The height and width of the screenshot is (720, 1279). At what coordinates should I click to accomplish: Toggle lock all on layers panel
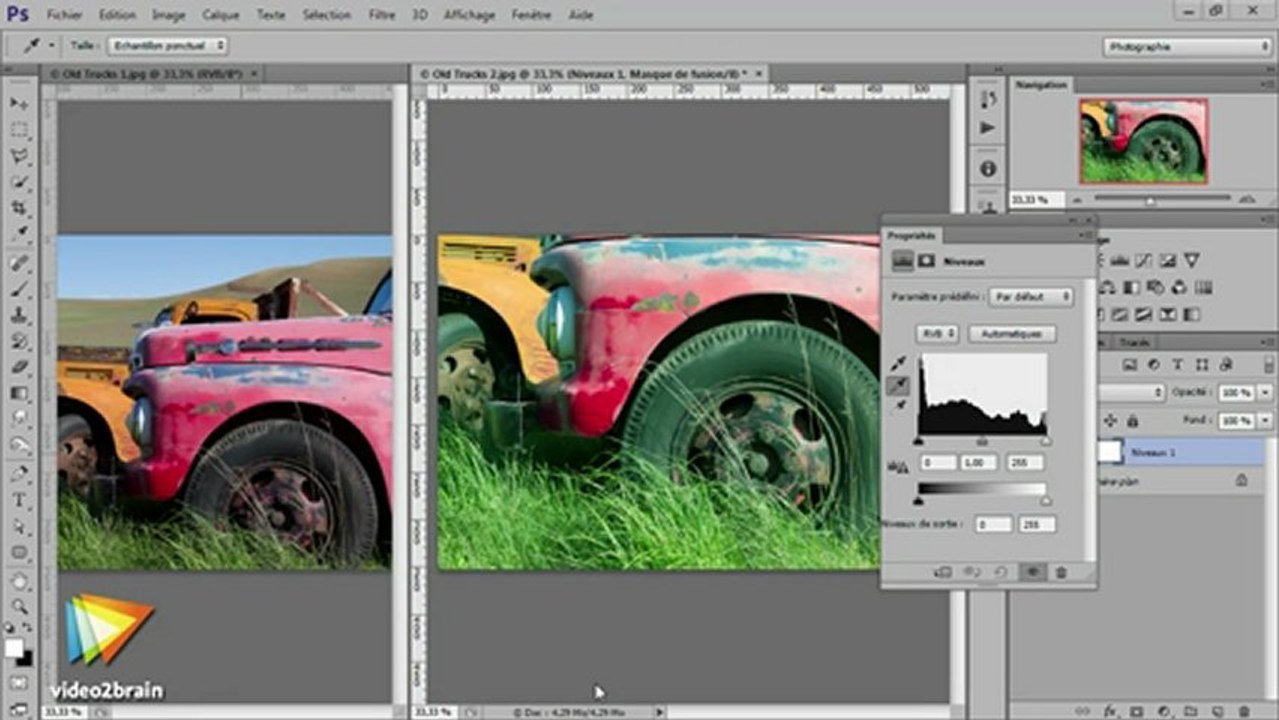pyautogui.click(x=1132, y=421)
